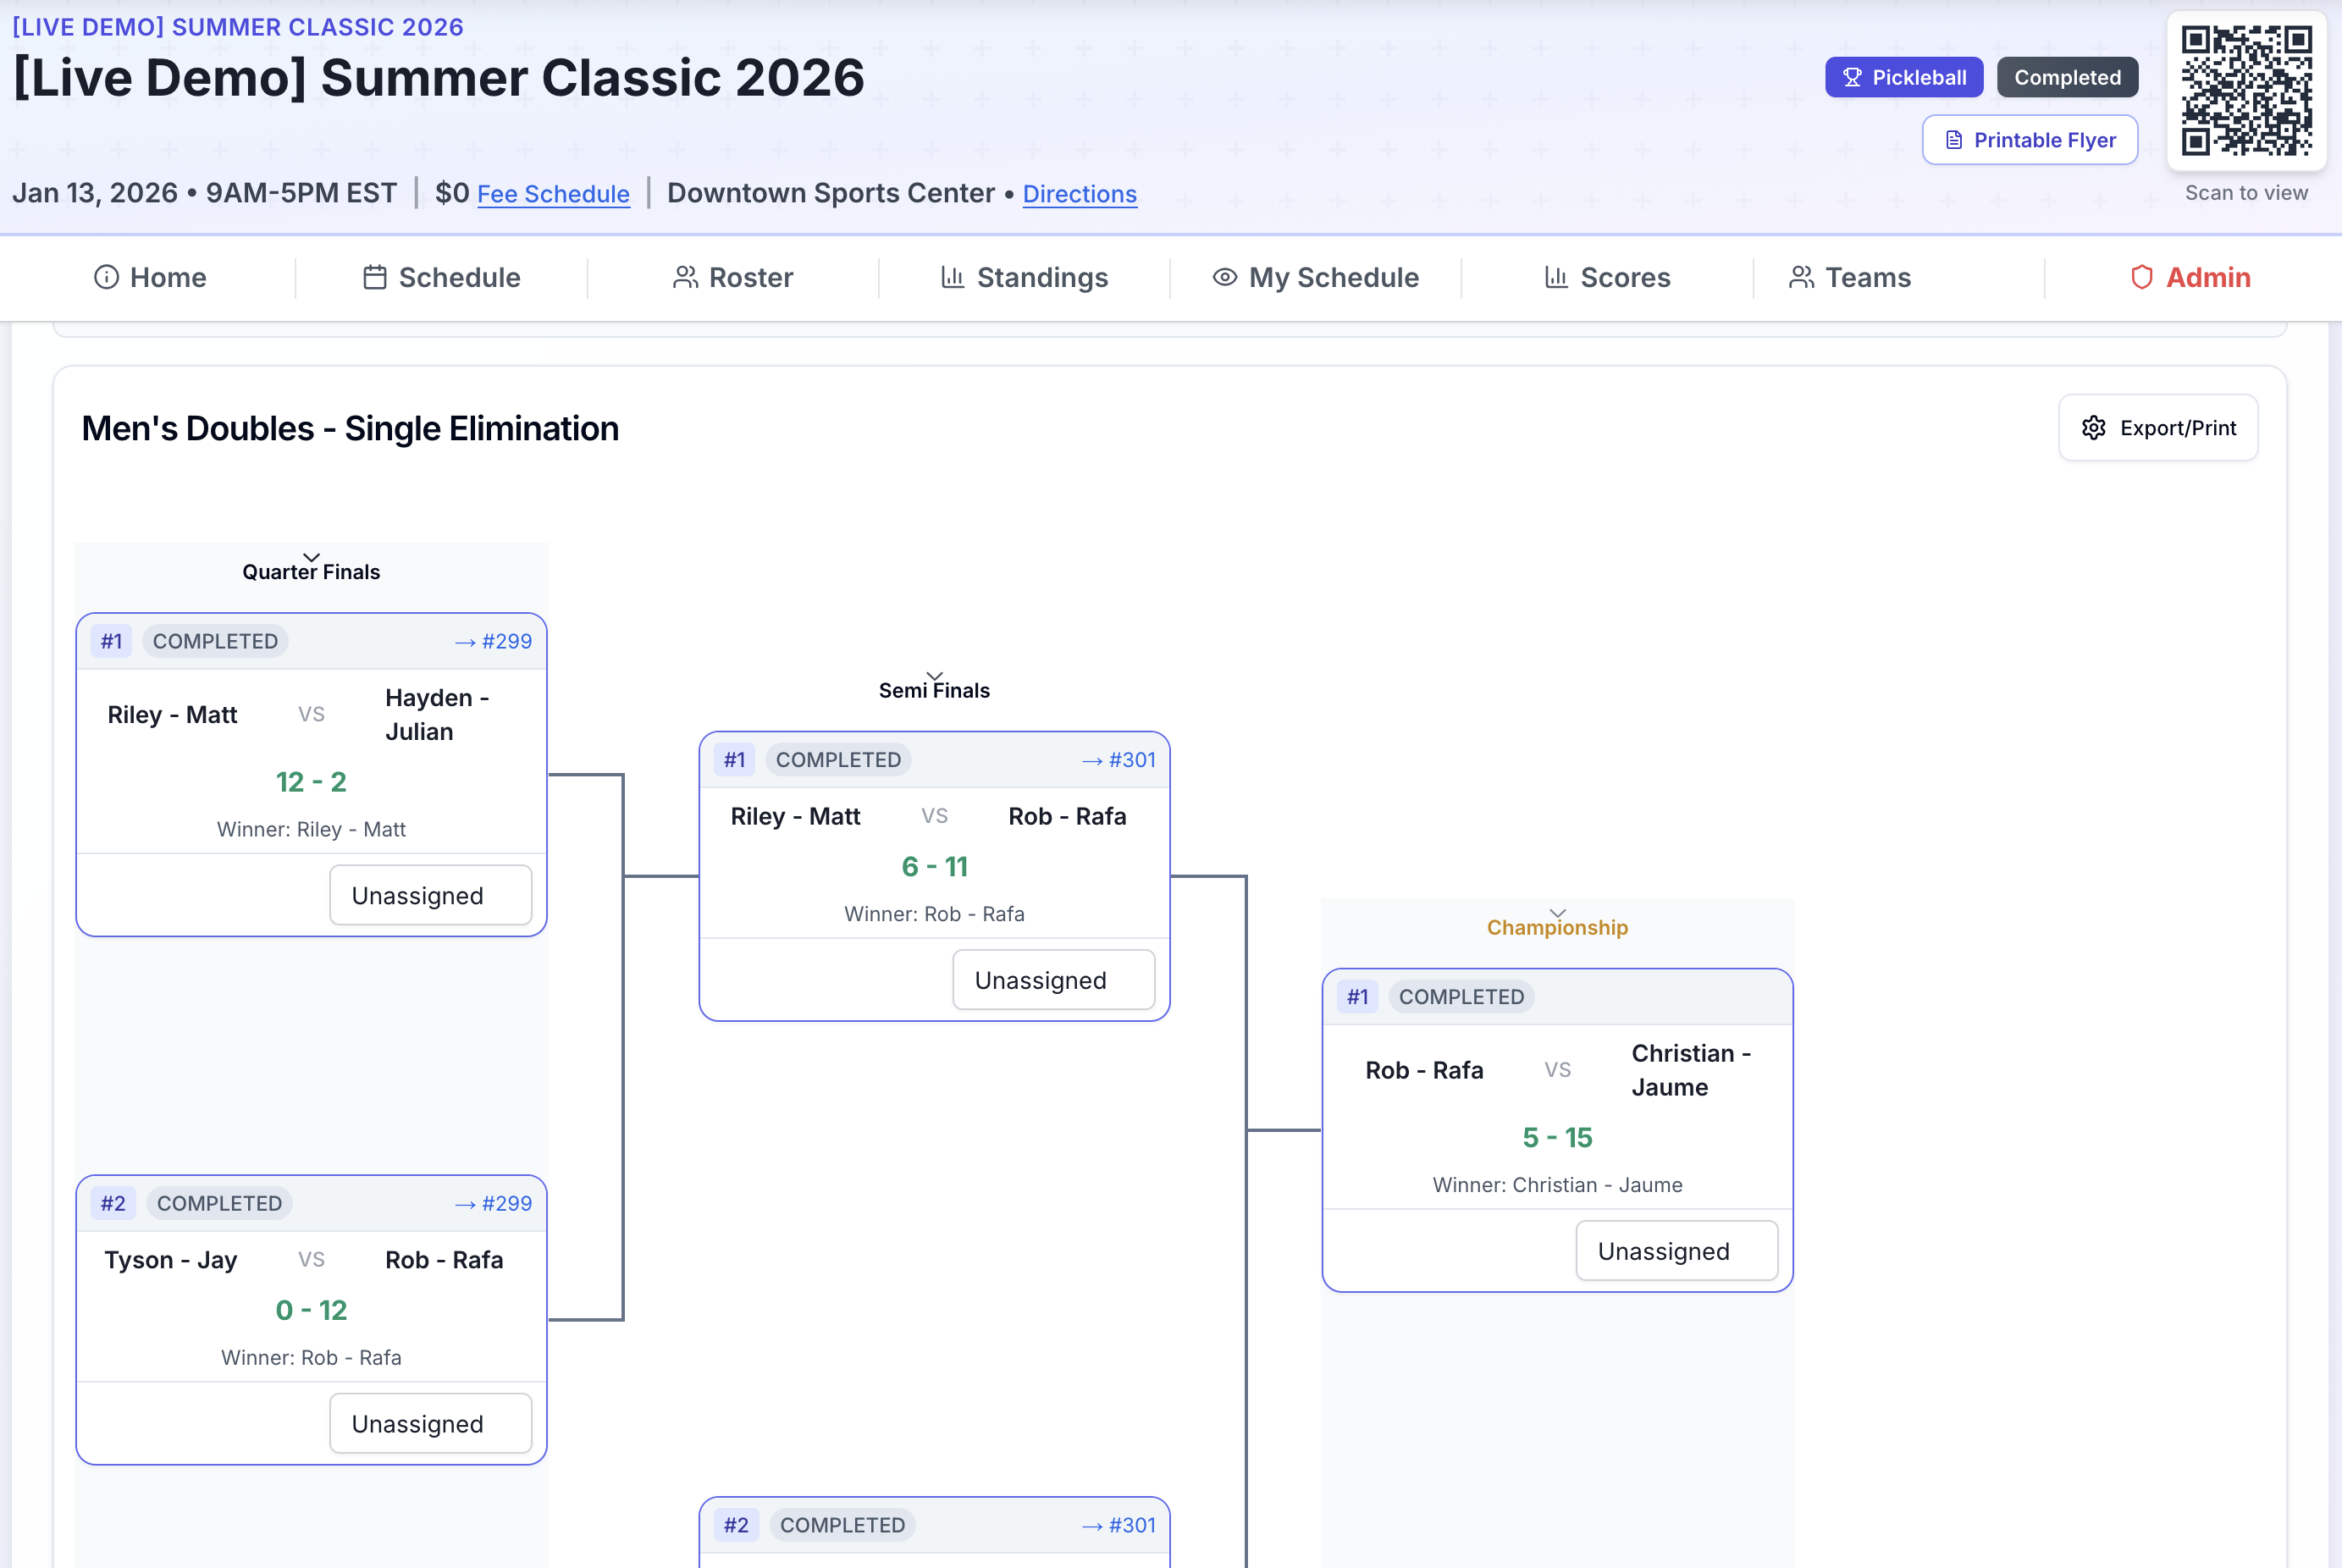Click the QR code to scan and view
The width and height of the screenshot is (2342, 1568).
tap(2246, 94)
